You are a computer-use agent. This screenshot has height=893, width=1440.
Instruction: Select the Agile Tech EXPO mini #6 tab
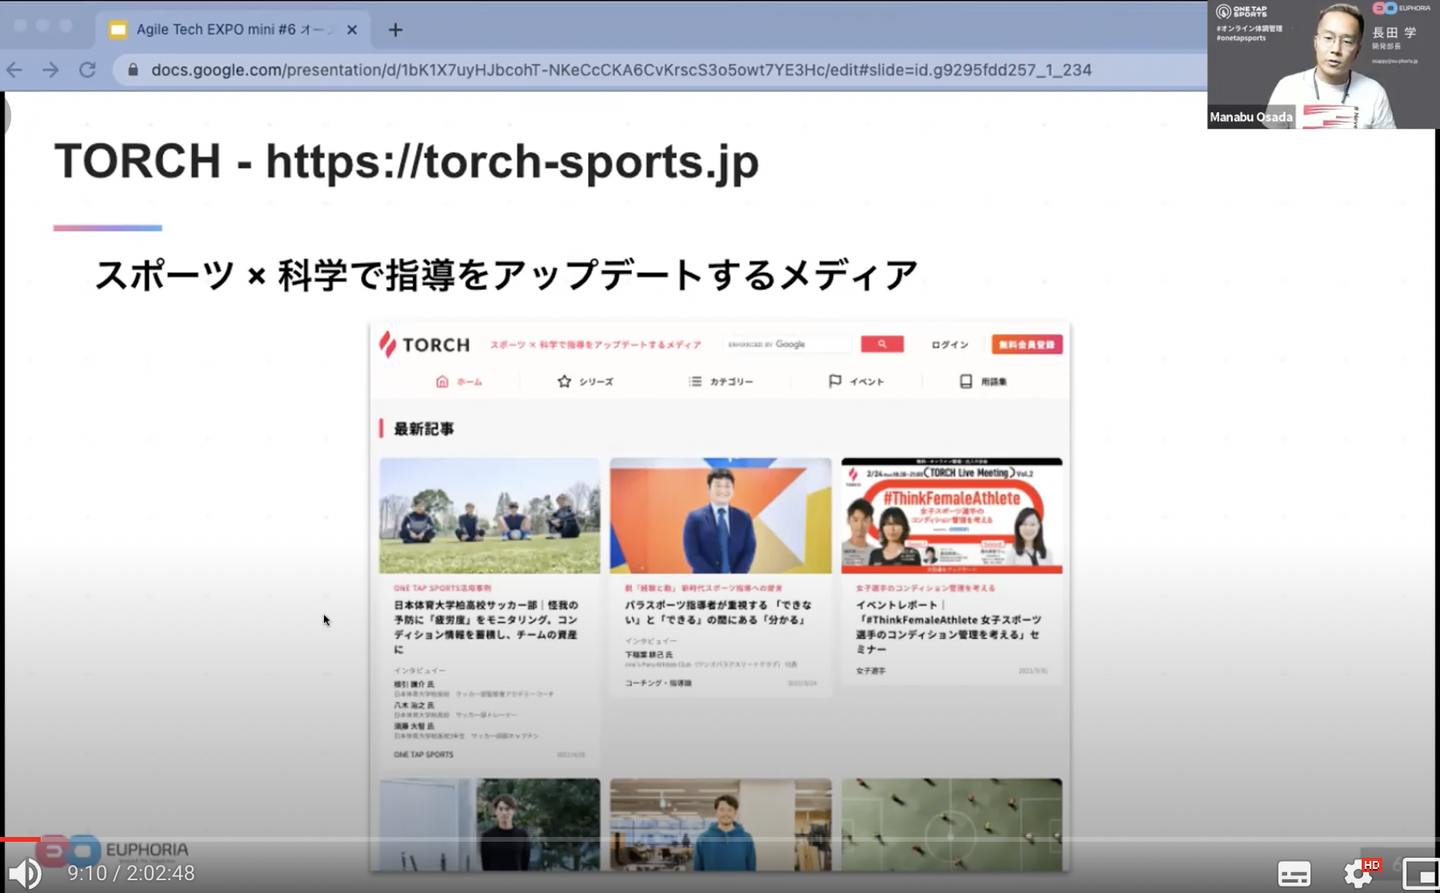pos(233,30)
